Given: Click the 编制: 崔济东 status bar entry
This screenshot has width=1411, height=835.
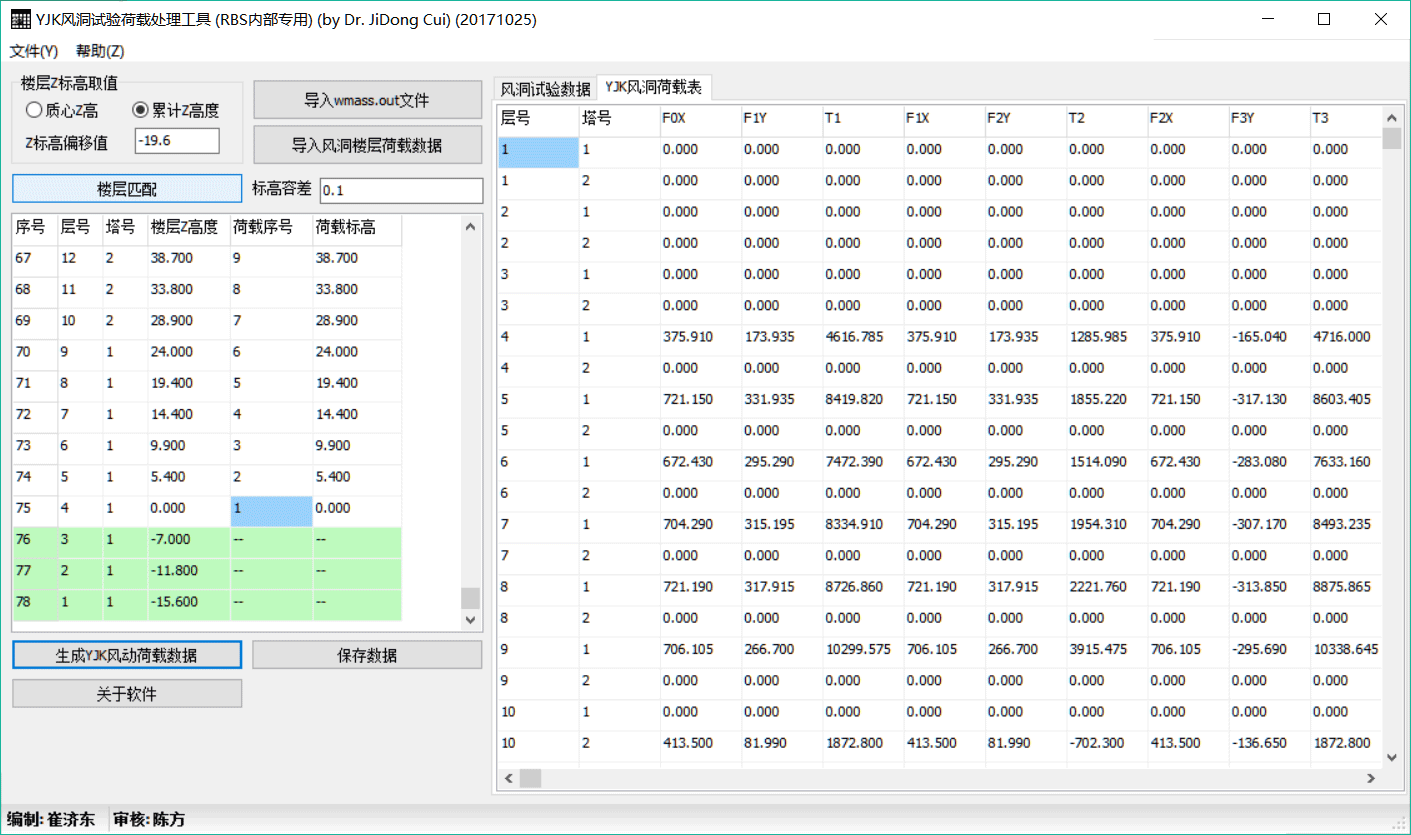Looking at the screenshot, I should pyautogui.click(x=51, y=820).
